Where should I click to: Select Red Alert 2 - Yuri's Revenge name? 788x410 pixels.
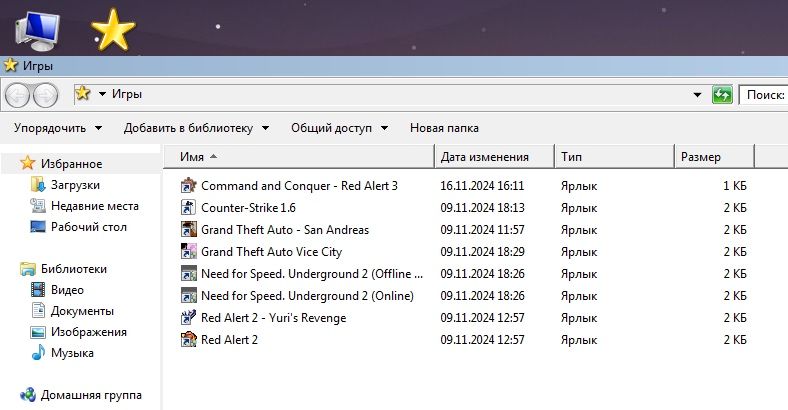click(x=273, y=318)
